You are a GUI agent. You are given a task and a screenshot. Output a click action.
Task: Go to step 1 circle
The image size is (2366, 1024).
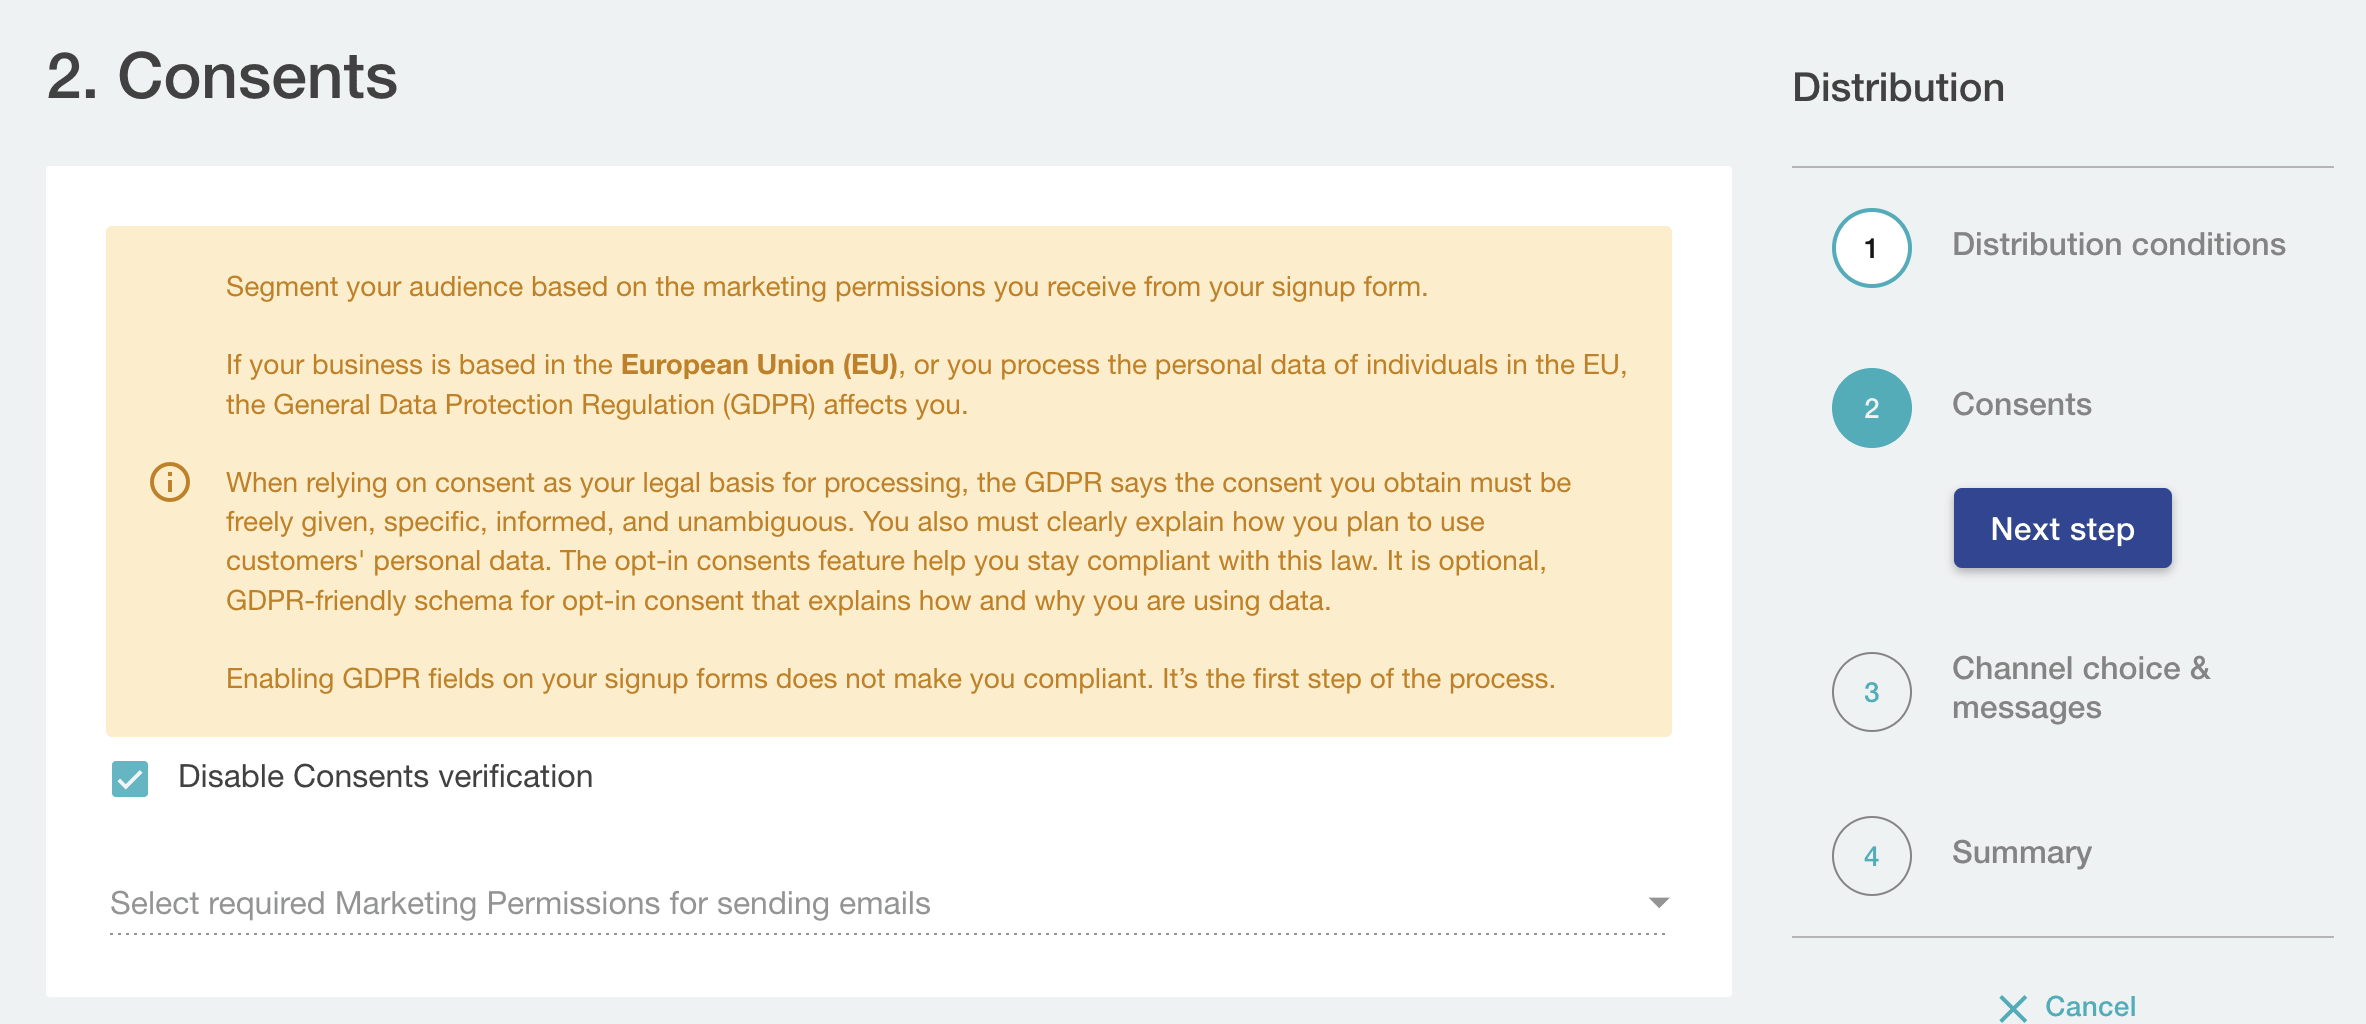point(1871,248)
